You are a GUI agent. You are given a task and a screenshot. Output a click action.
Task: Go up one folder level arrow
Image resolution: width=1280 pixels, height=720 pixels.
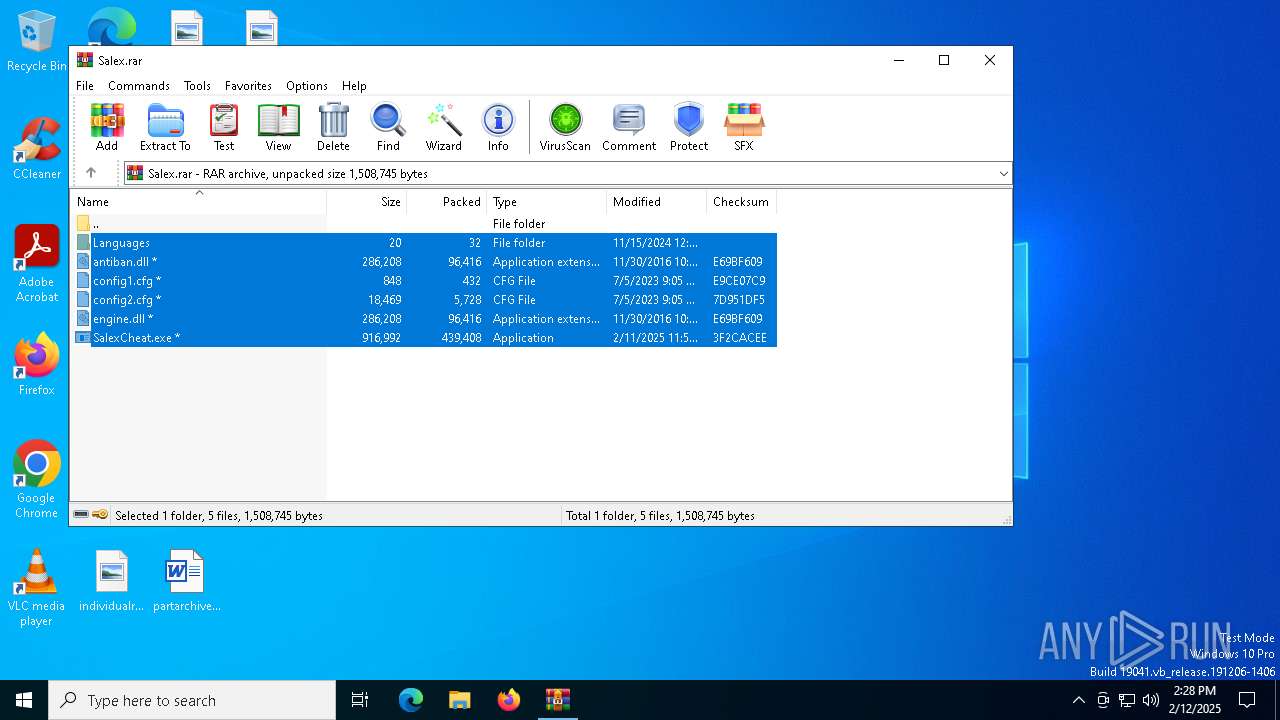pos(91,173)
